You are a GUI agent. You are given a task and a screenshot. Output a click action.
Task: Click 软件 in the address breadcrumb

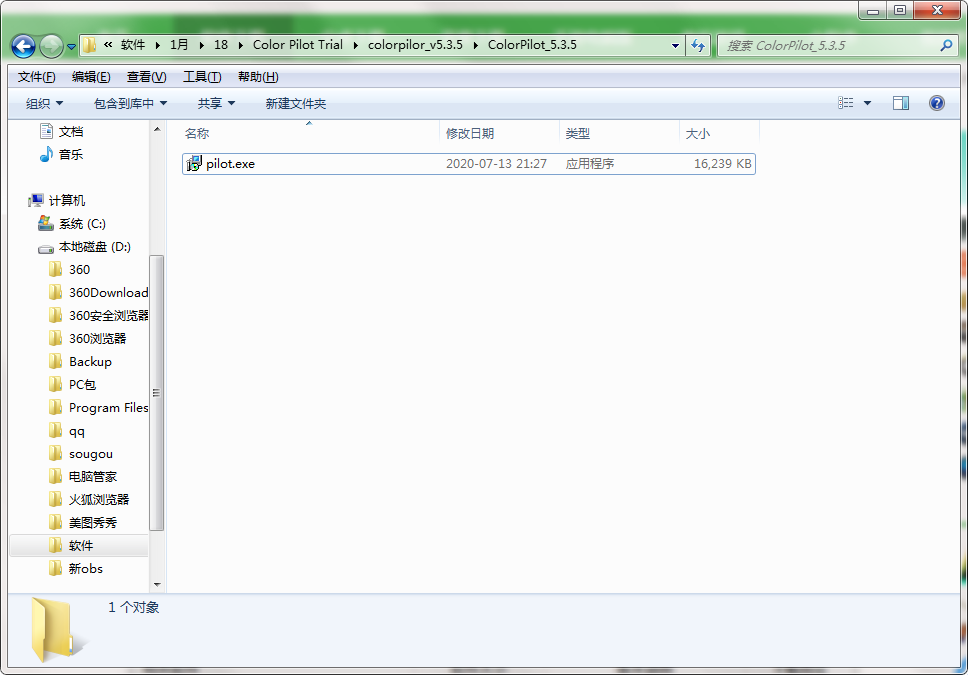(133, 45)
